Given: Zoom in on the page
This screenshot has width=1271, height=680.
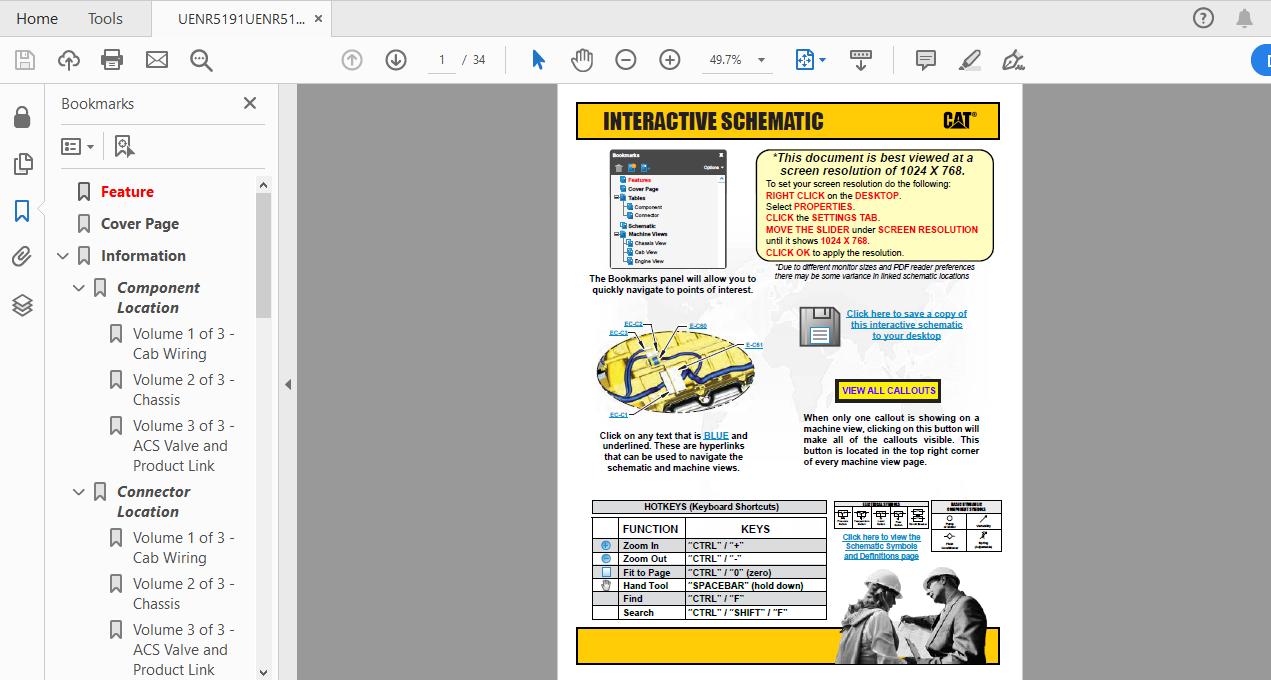Looking at the screenshot, I should coord(669,59).
